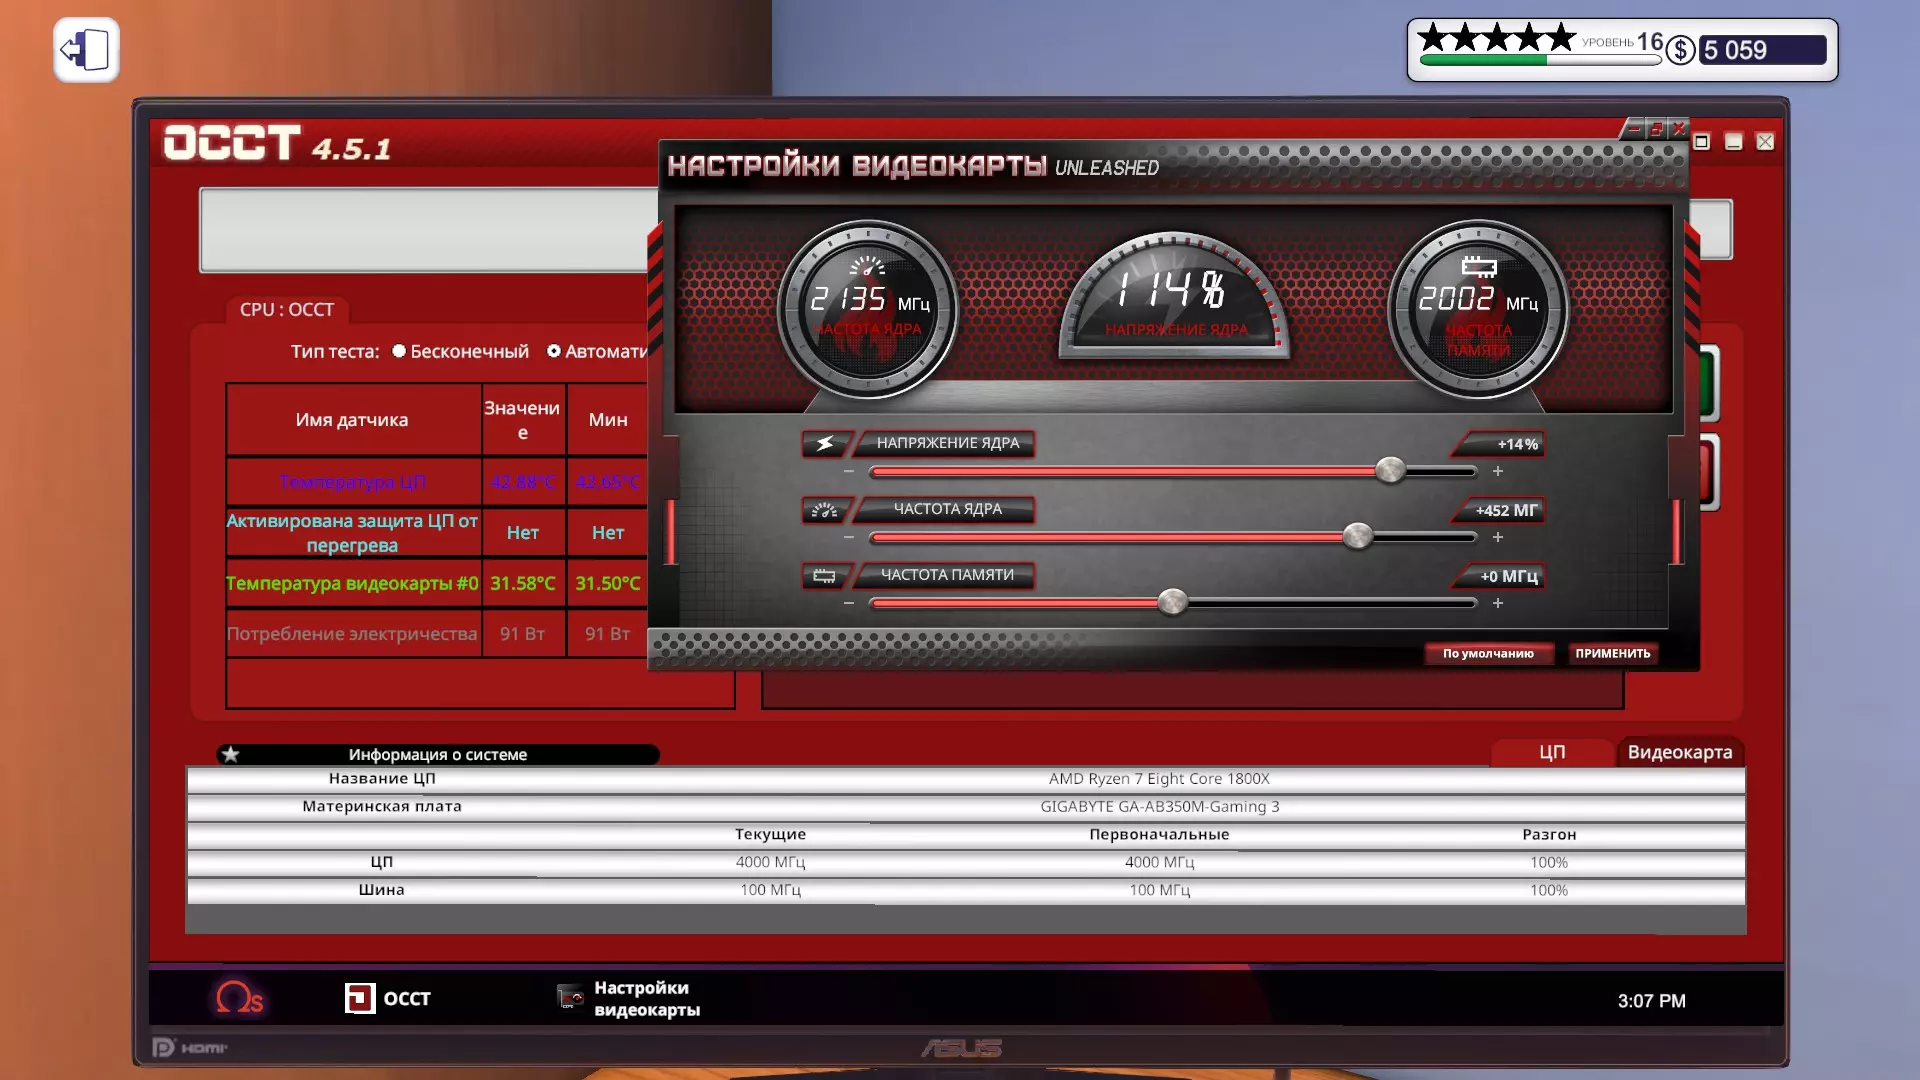Select the CPU : OCCT tab
Screen dimensions: 1920x1080
[x=287, y=310]
